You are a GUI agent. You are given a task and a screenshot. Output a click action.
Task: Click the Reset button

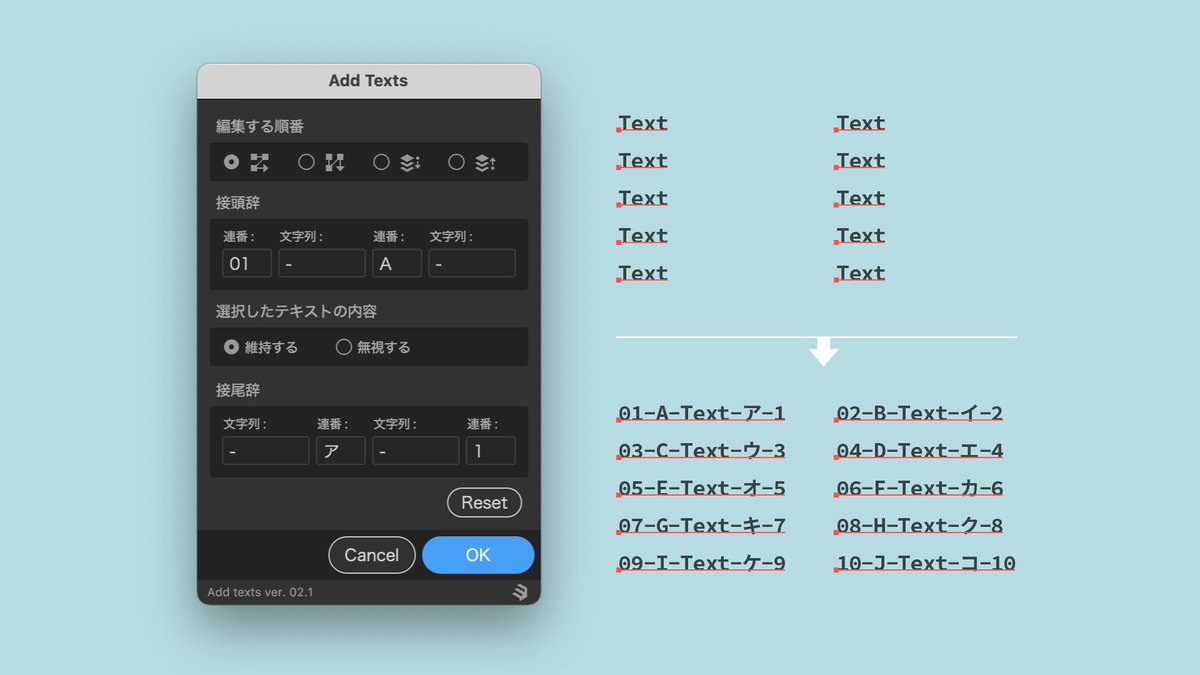pyautogui.click(x=484, y=503)
